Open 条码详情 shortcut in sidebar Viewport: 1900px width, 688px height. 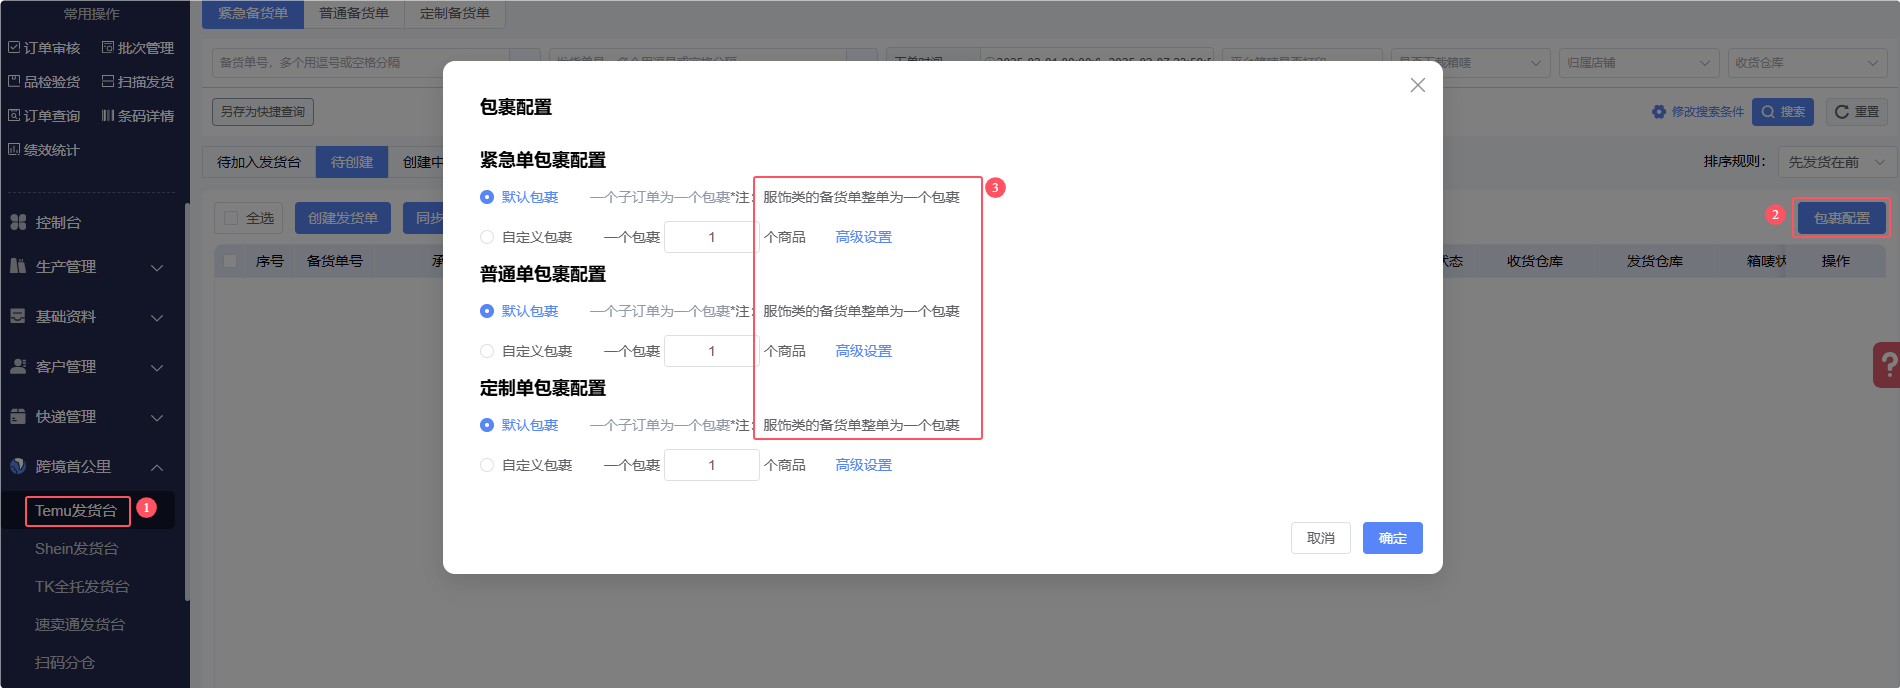pyautogui.click(x=138, y=116)
